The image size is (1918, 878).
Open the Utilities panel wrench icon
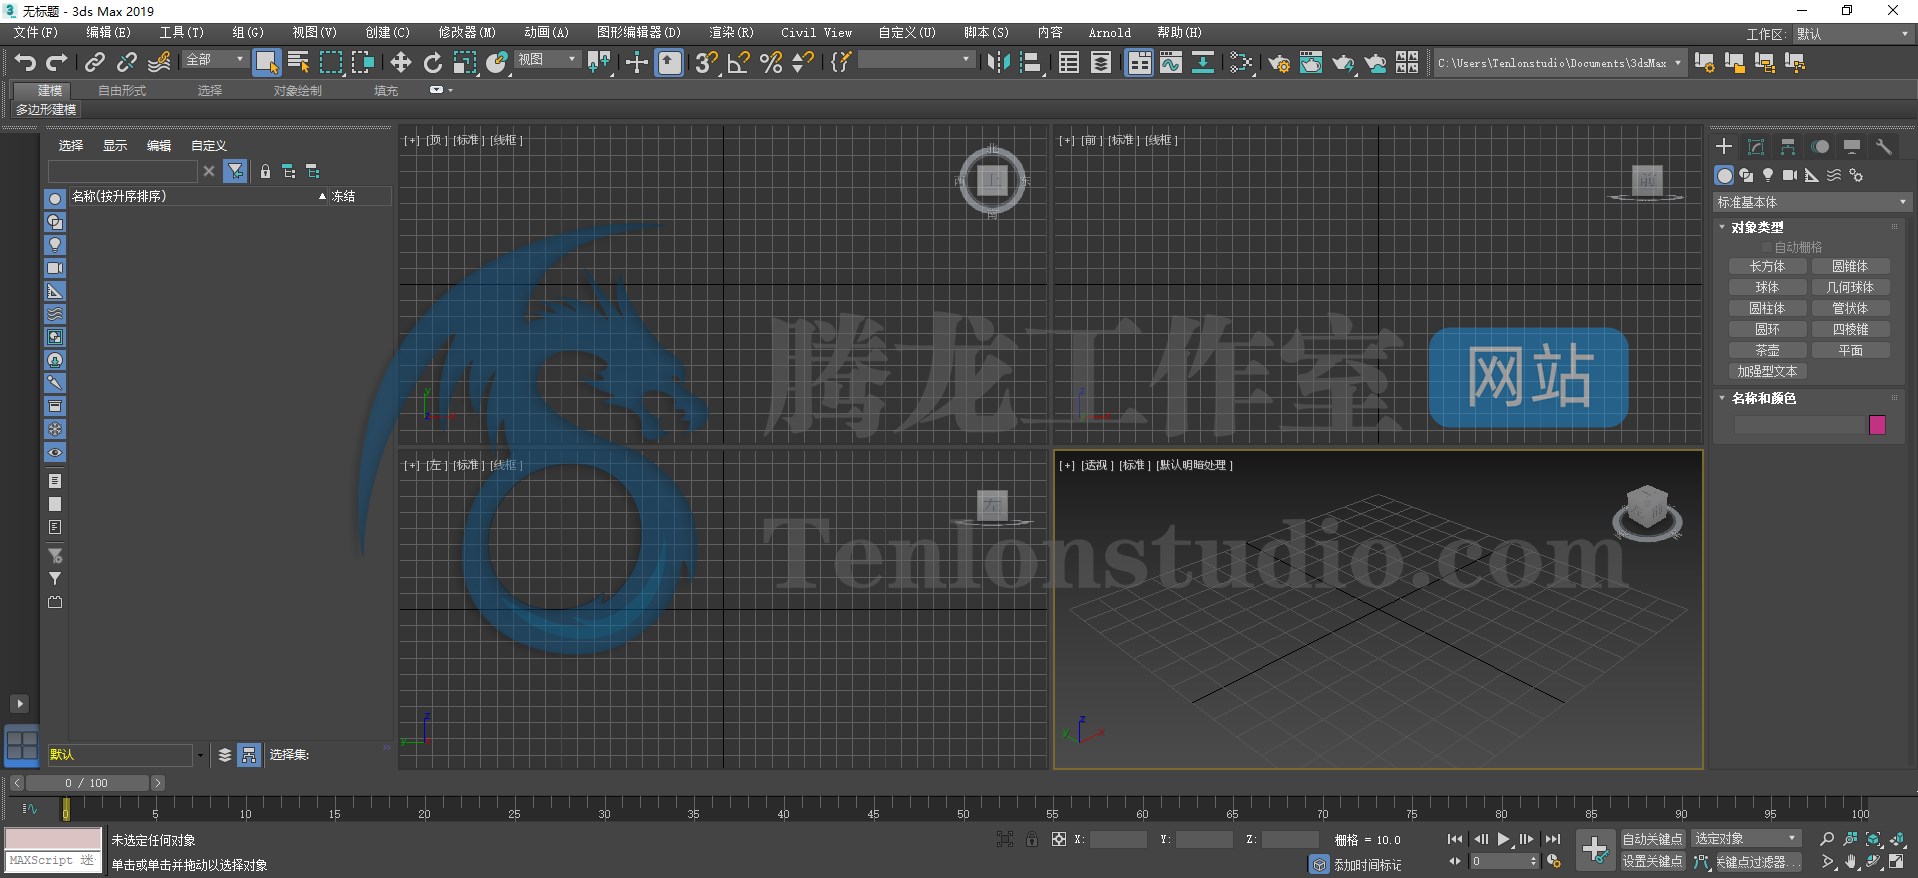point(1884,147)
